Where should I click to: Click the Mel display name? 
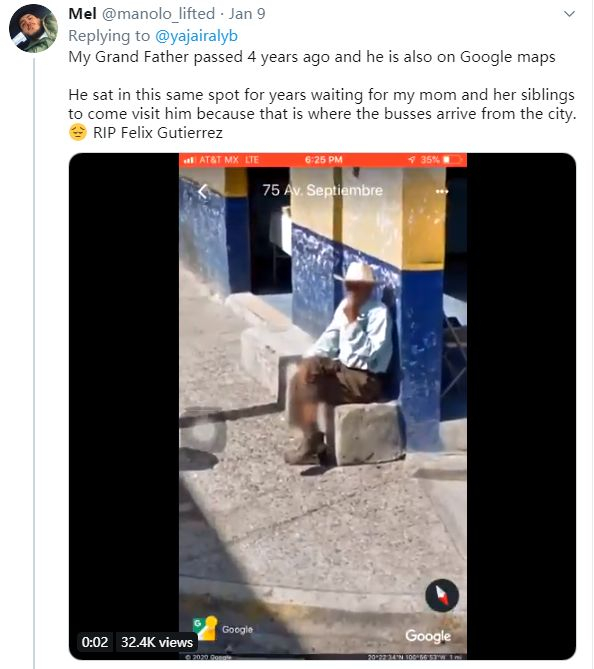point(82,14)
